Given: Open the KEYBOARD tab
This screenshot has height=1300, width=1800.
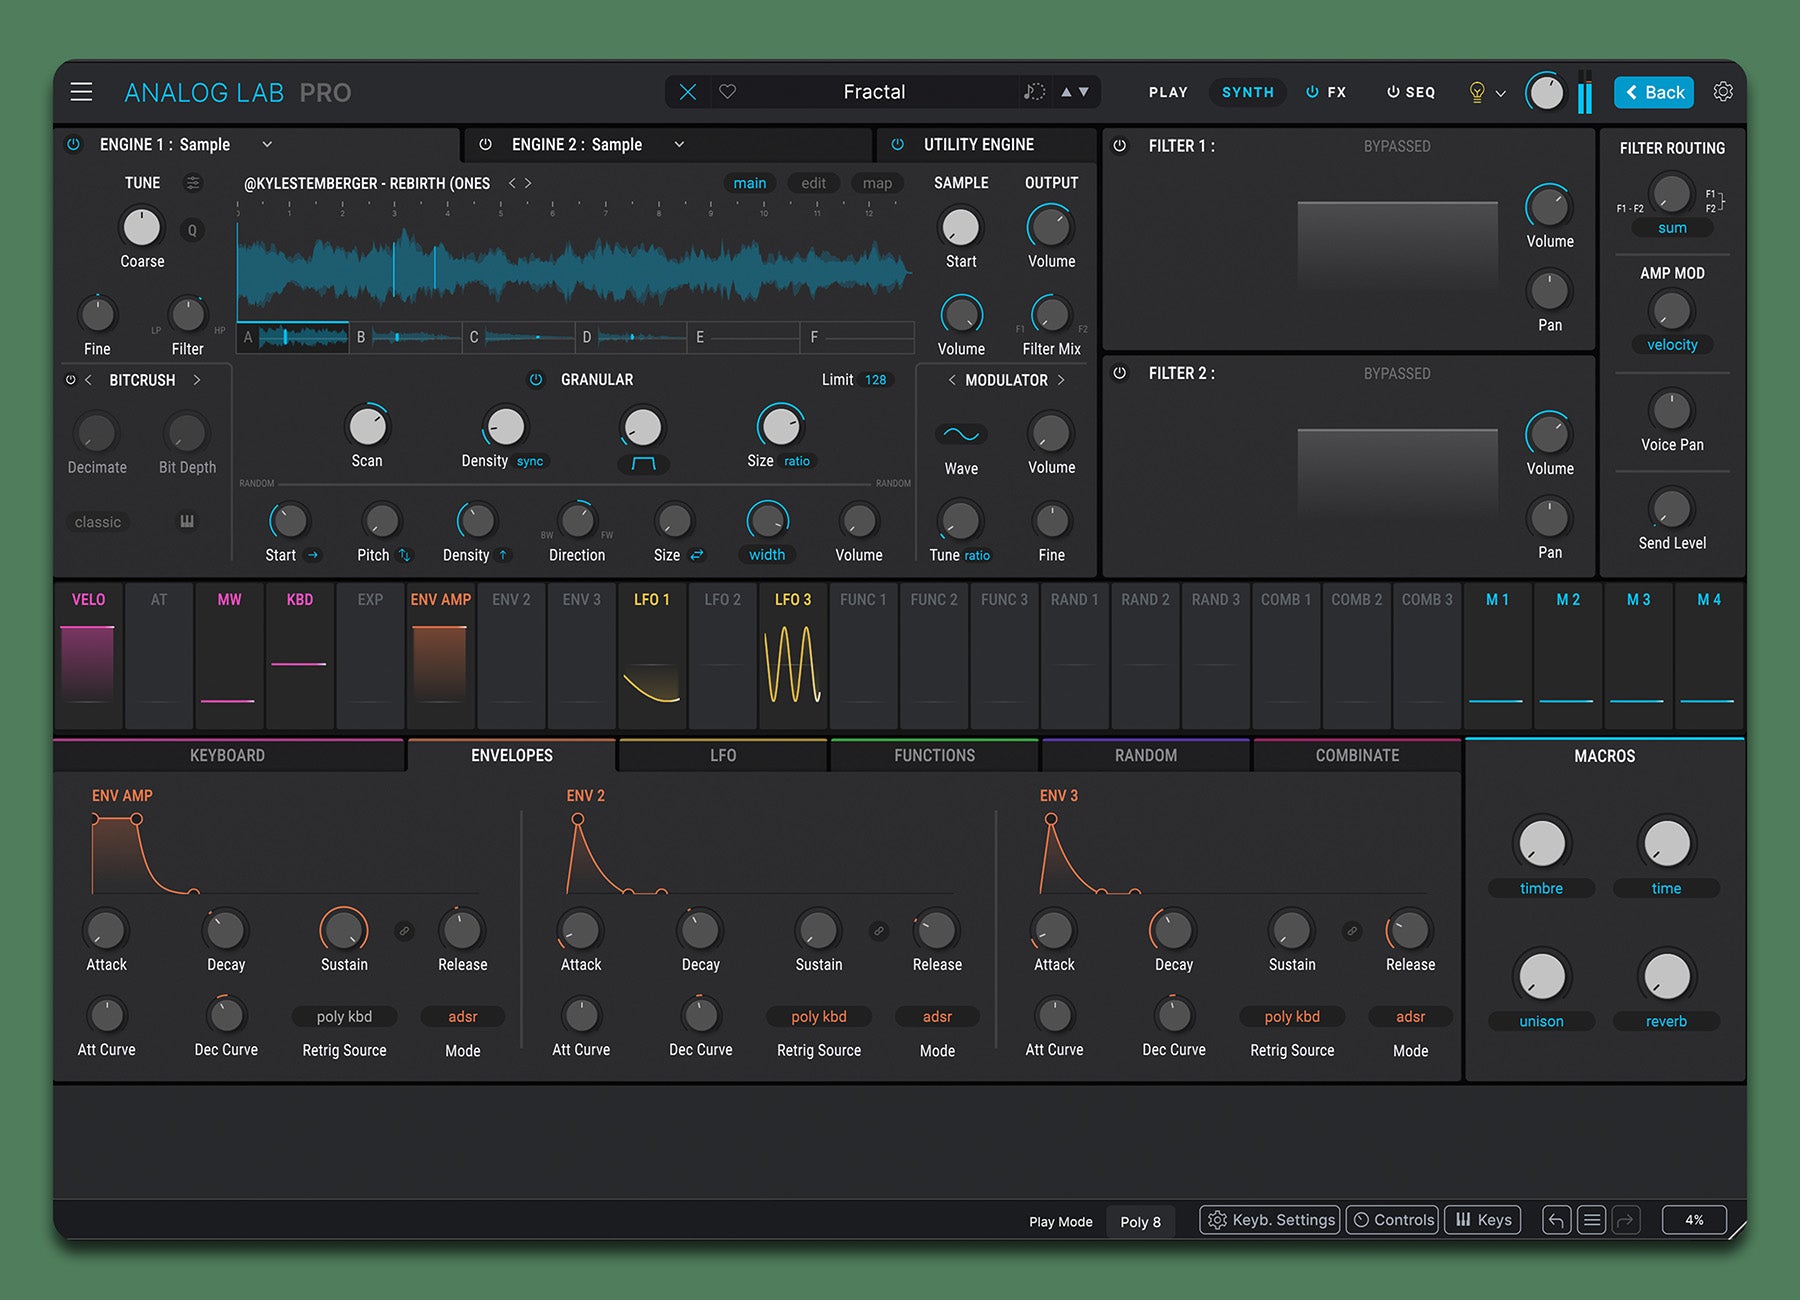Looking at the screenshot, I should (227, 756).
